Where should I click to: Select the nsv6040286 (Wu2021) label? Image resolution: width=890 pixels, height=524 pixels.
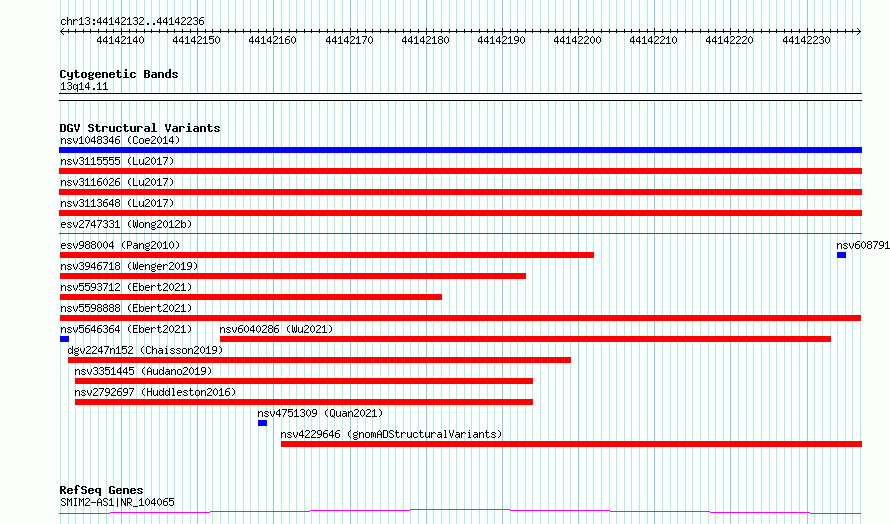point(276,329)
